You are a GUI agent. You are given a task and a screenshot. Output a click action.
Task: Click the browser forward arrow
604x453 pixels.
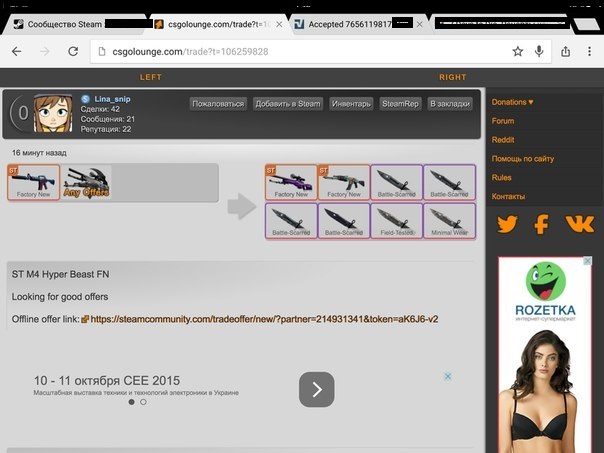pos(45,51)
